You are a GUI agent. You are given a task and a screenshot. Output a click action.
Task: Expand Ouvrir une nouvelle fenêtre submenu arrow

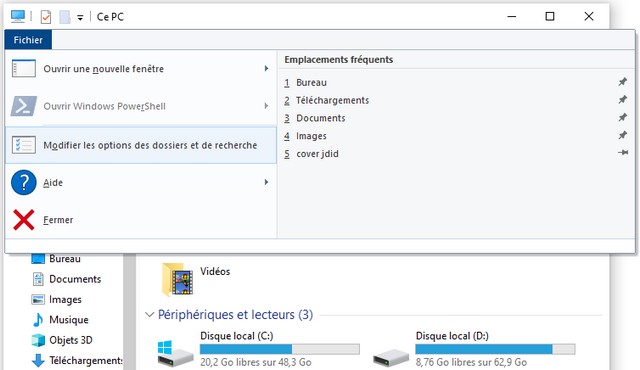pos(266,69)
